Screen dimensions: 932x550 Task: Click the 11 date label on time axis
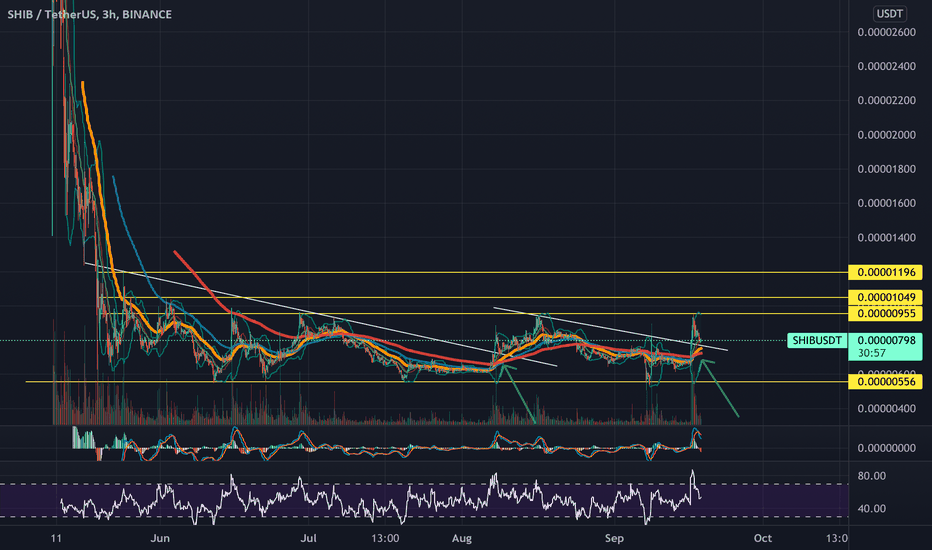point(56,538)
